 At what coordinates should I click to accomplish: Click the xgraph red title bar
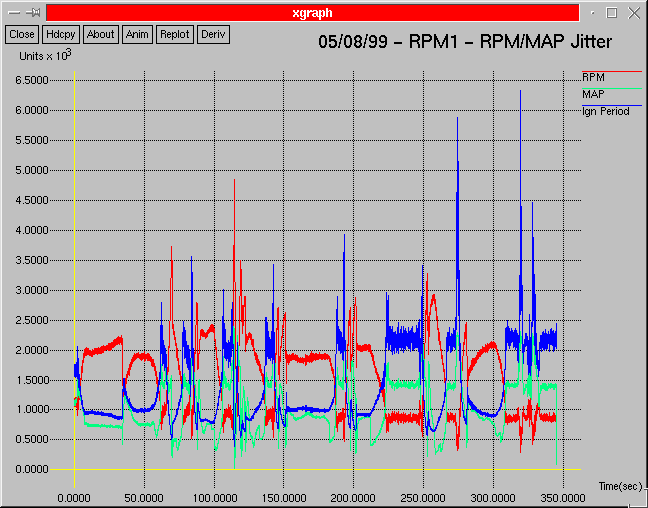click(312, 13)
